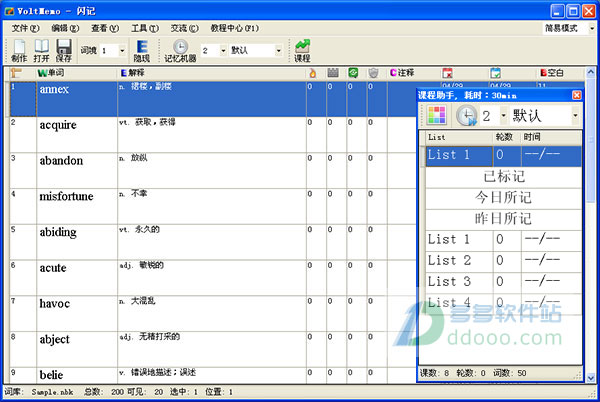The height and width of the screenshot is (402, 600).
Task: Select the word misfortune
Action: click(66, 196)
